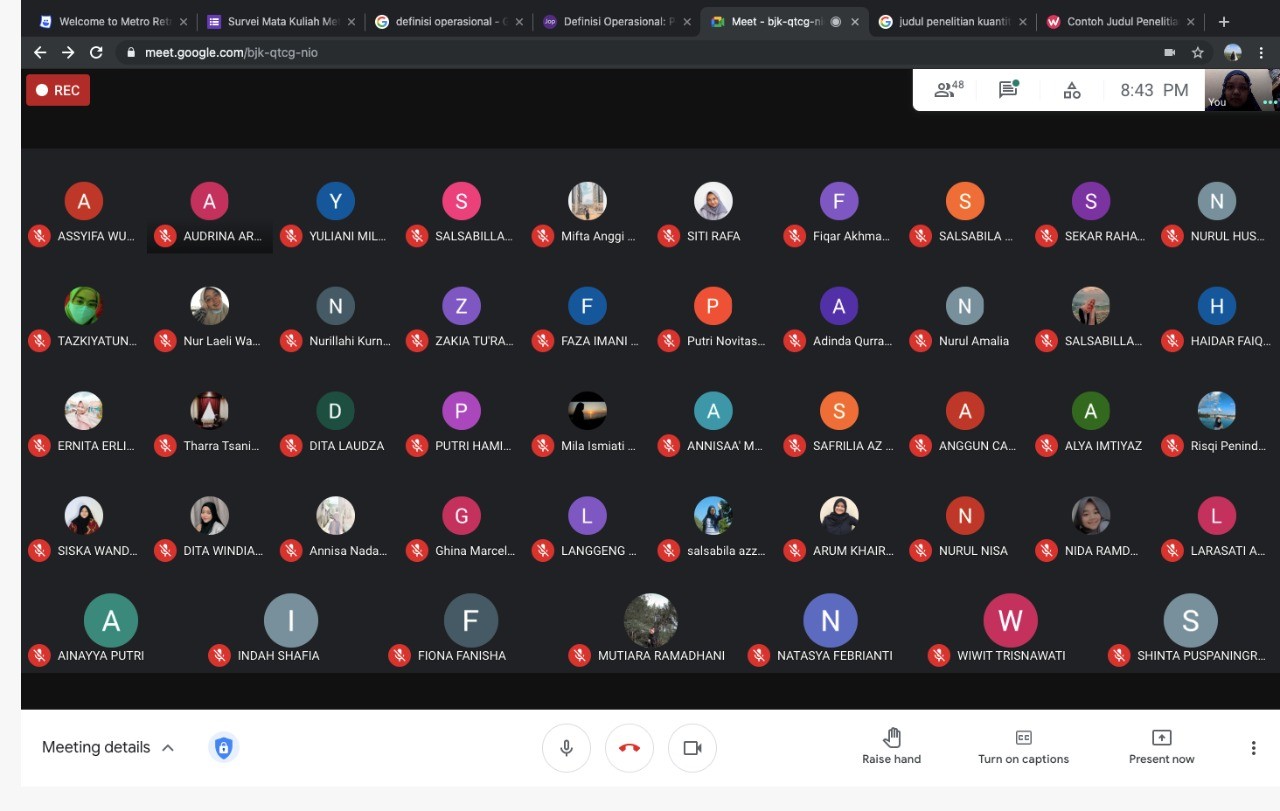Click the Nurul Amalia name label
Image resolution: width=1280 pixels, height=811 pixels.
(x=974, y=341)
